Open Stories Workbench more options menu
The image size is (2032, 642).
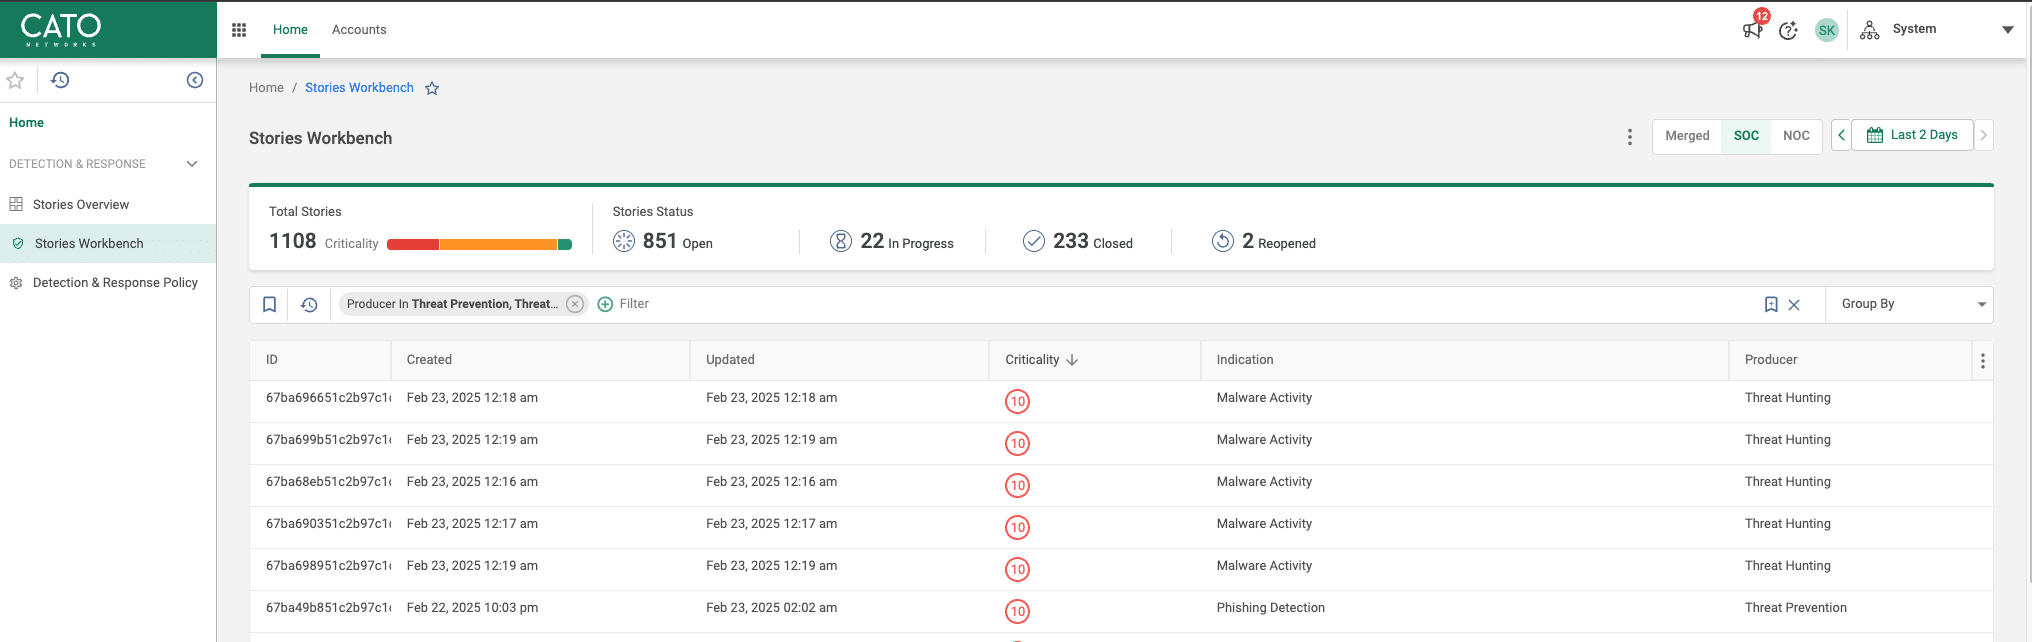click(x=1630, y=136)
